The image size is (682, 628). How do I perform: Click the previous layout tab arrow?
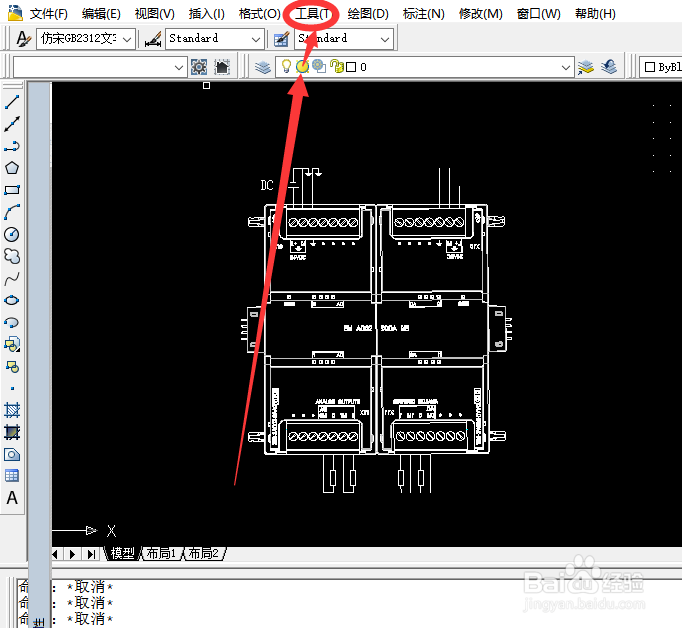point(55,554)
